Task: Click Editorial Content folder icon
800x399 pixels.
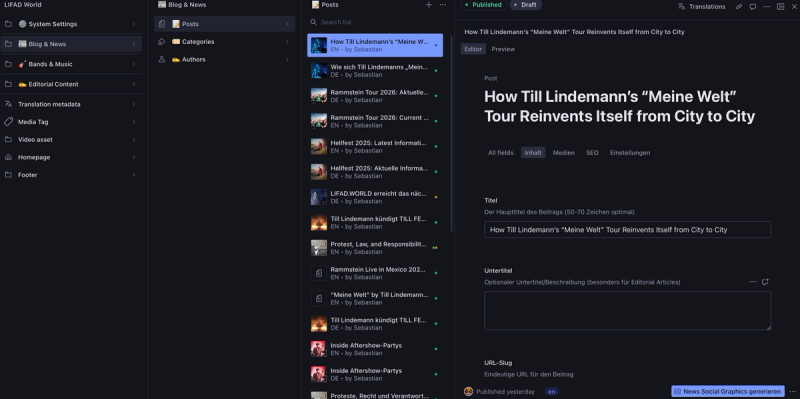Action: (x=8, y=84)
